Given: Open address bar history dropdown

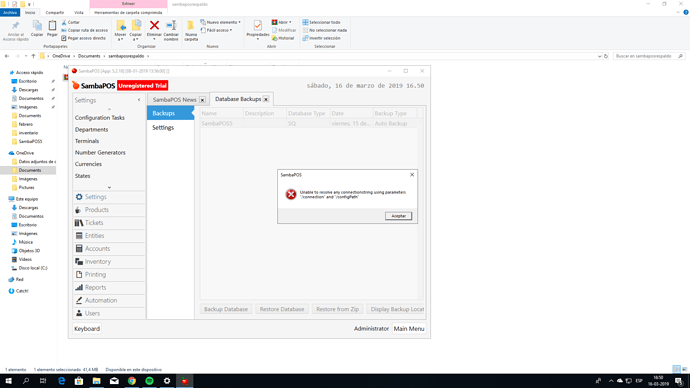Looking at the screenshot, I should pos(599,56).
